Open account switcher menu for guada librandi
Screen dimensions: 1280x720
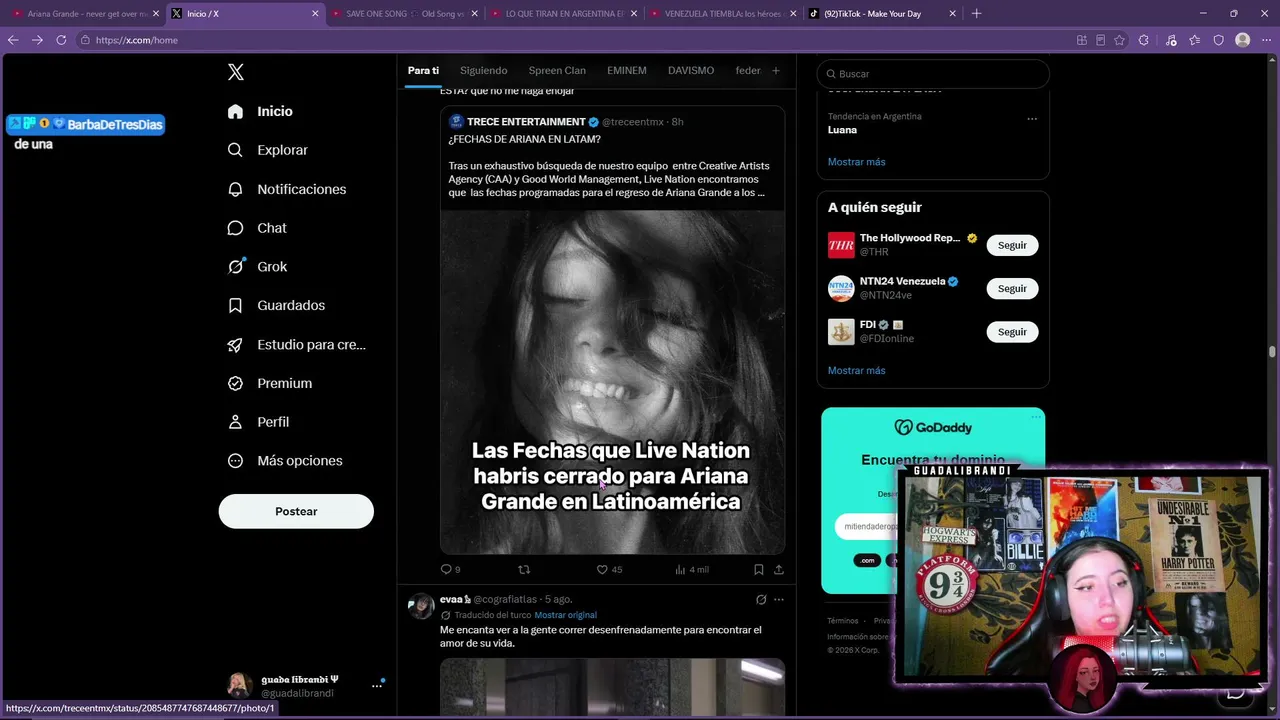[377, 685]
